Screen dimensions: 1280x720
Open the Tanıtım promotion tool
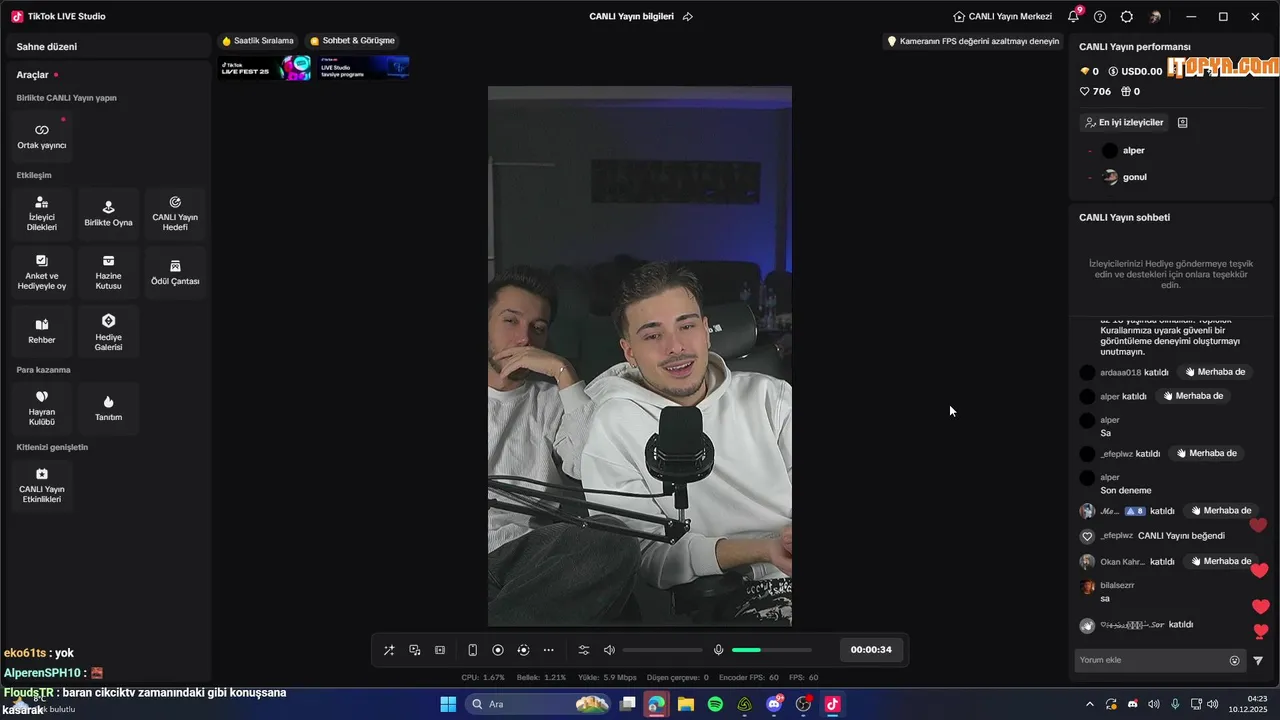pos(108,408)
